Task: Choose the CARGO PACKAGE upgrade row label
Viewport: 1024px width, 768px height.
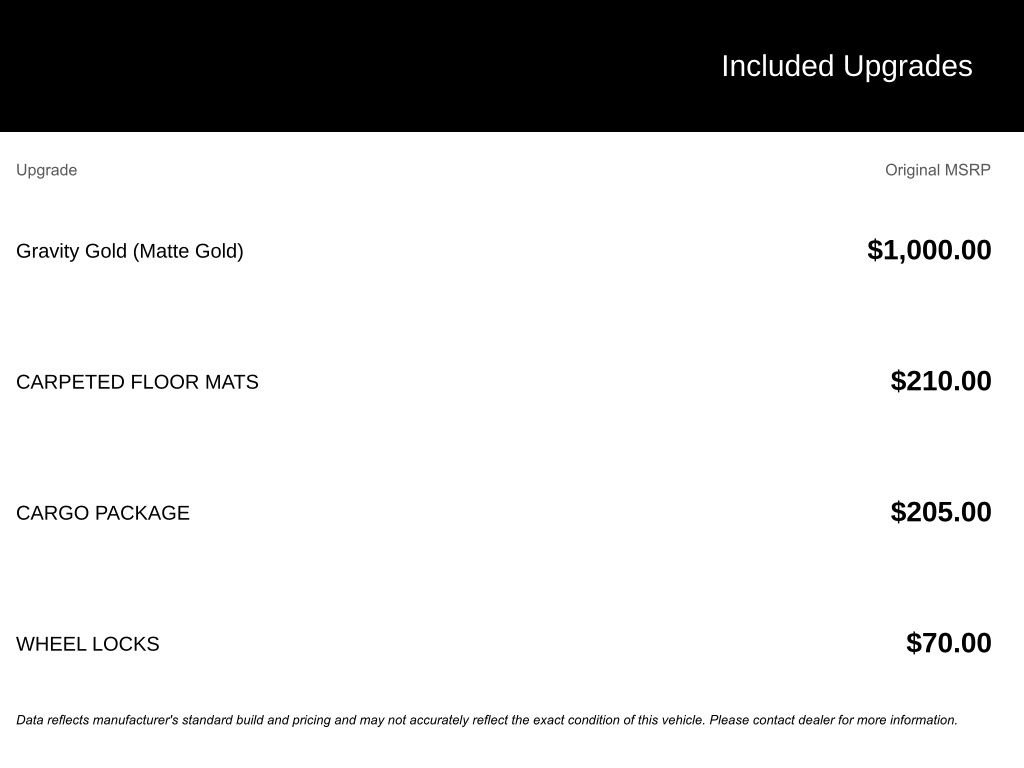Action: 102,513
